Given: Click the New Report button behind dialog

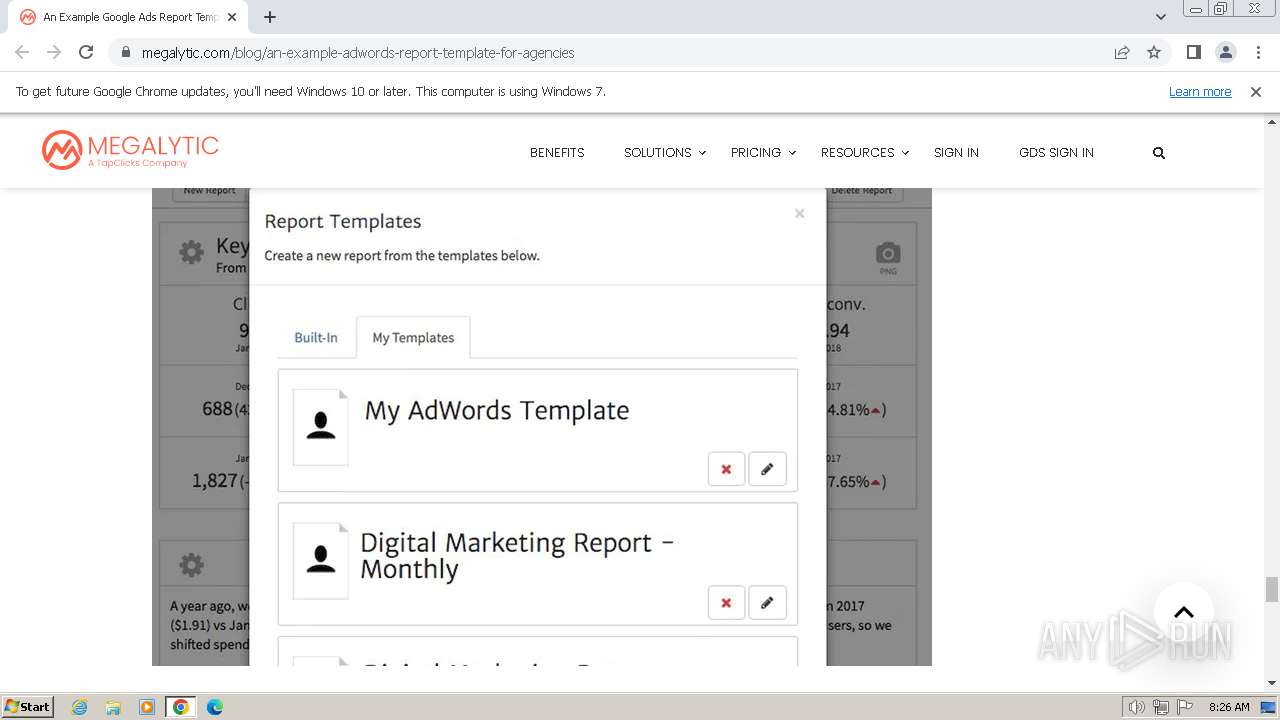Looking at the screenshot, I should coord(209,191).
